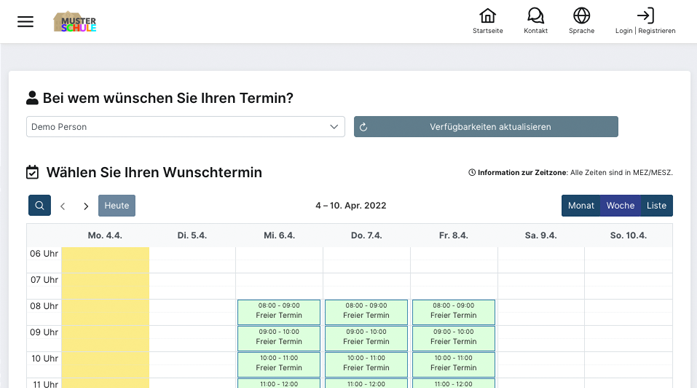Click the yellow highlighted Mo. 4.4. column

(105, 317)
